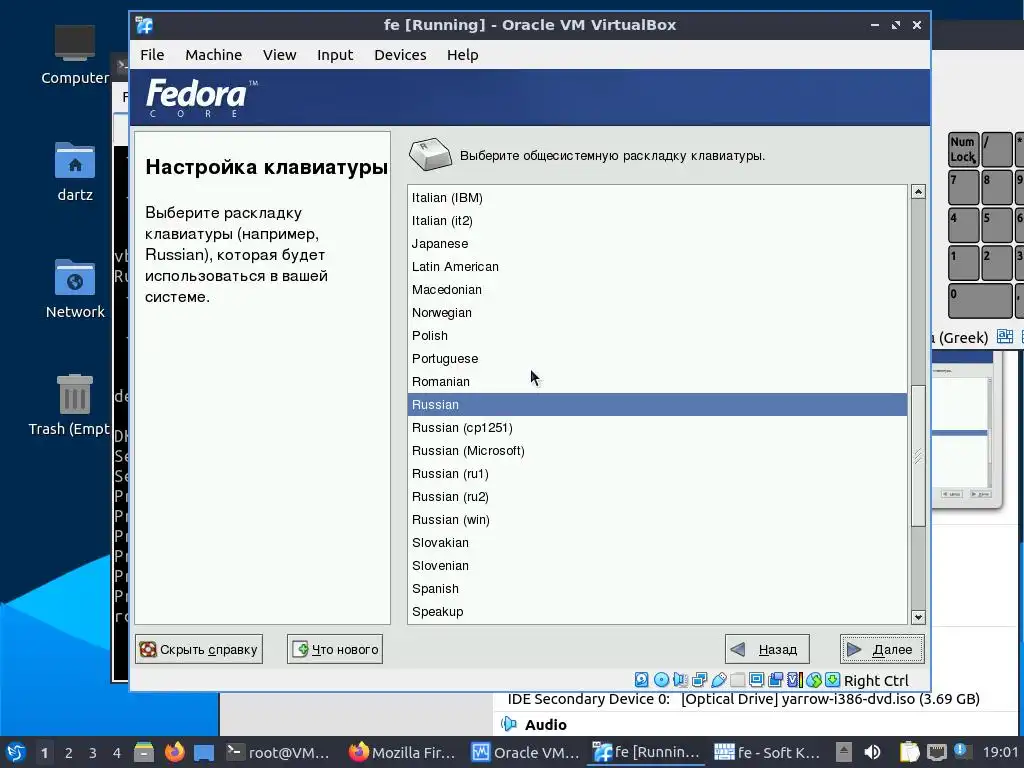Click the recording status icon
Screen dimensions: 1024x768
tap(775, 680)
